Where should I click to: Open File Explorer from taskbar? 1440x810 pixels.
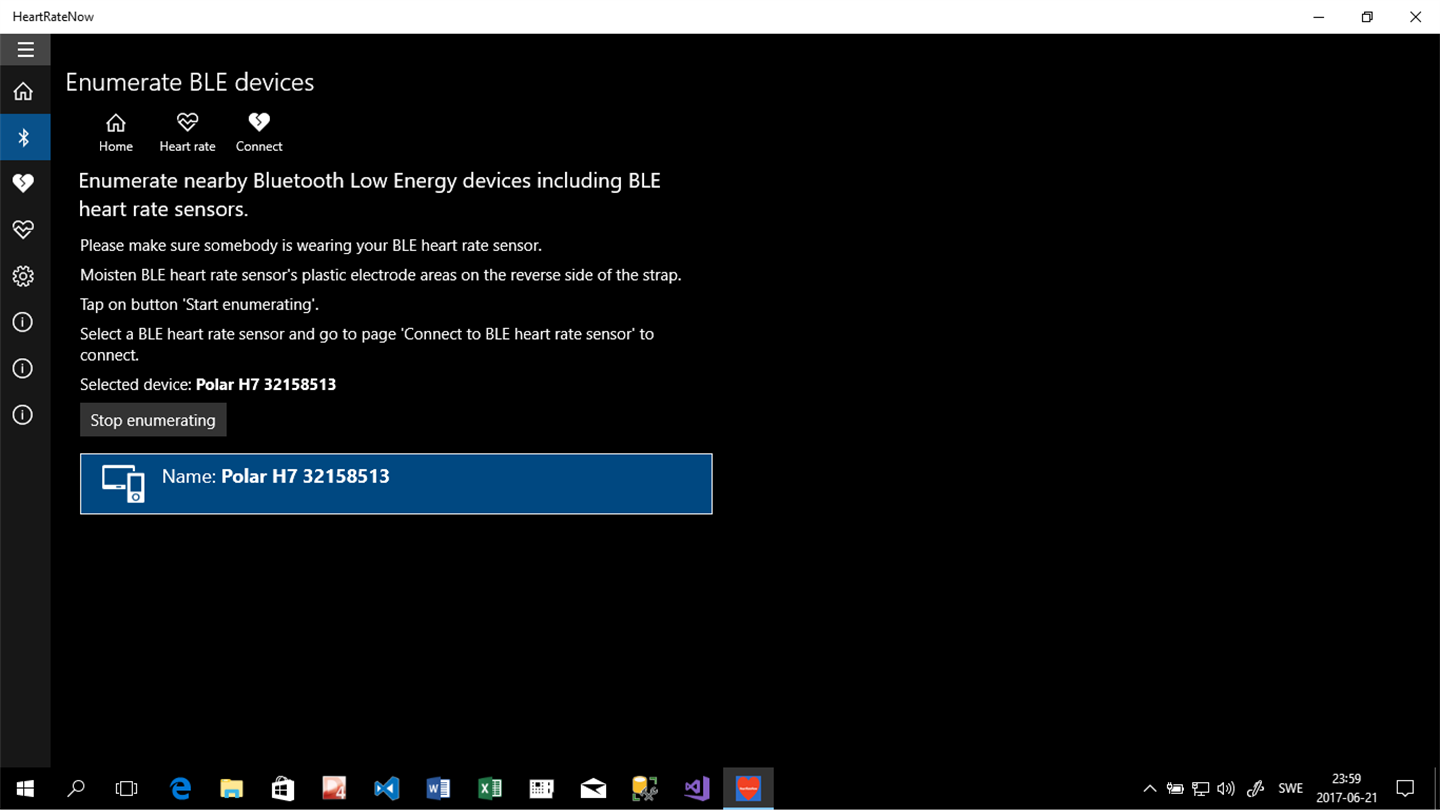pos(232,789)
